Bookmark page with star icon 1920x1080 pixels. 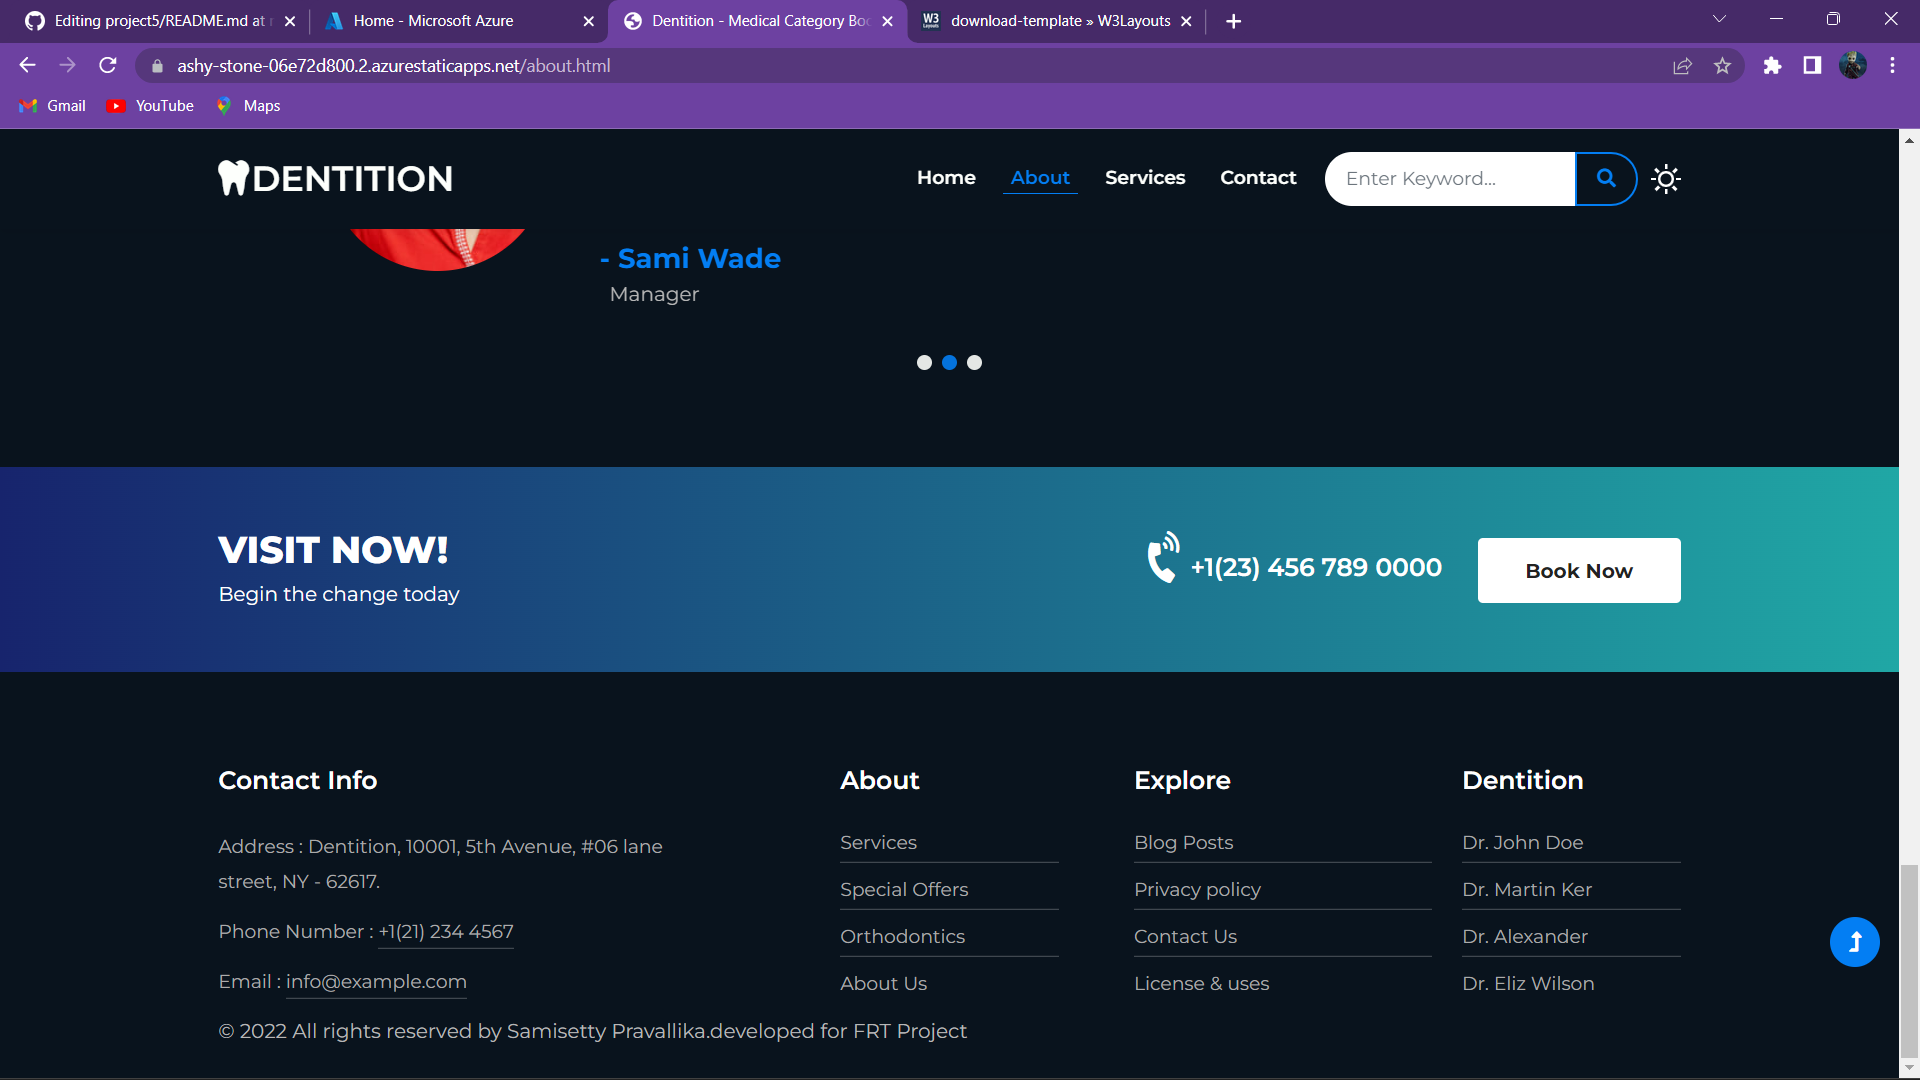(1722, 66)
